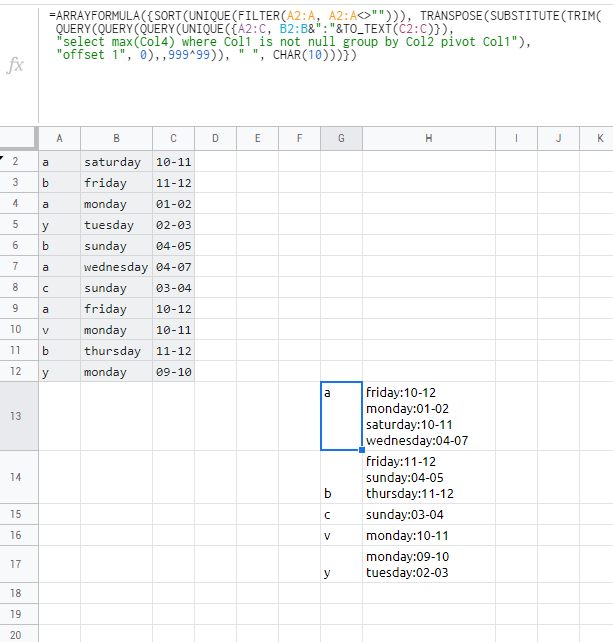Select column F header
The height and width of the screenshot is (642, 613).
coord(299,138)
